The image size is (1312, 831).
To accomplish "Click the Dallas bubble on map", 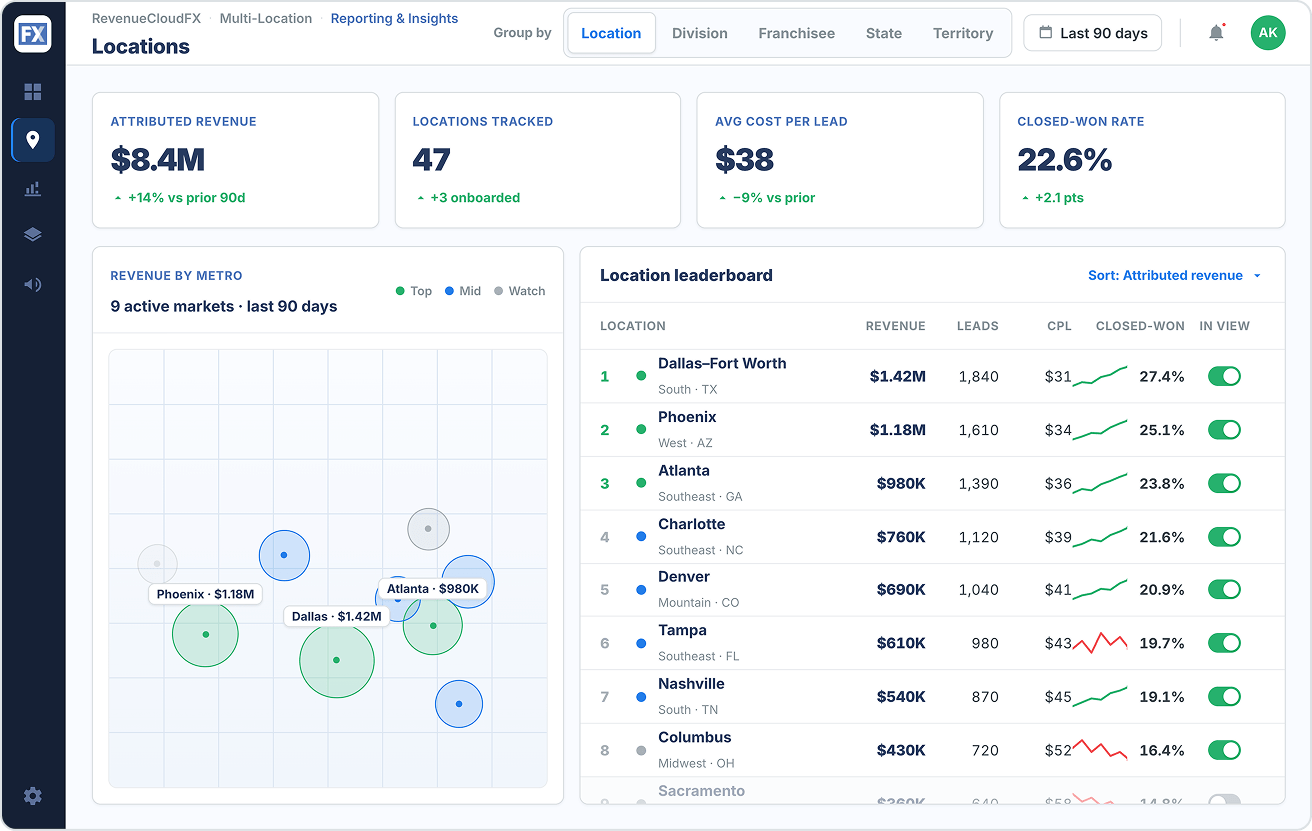I will coord(337,660).
